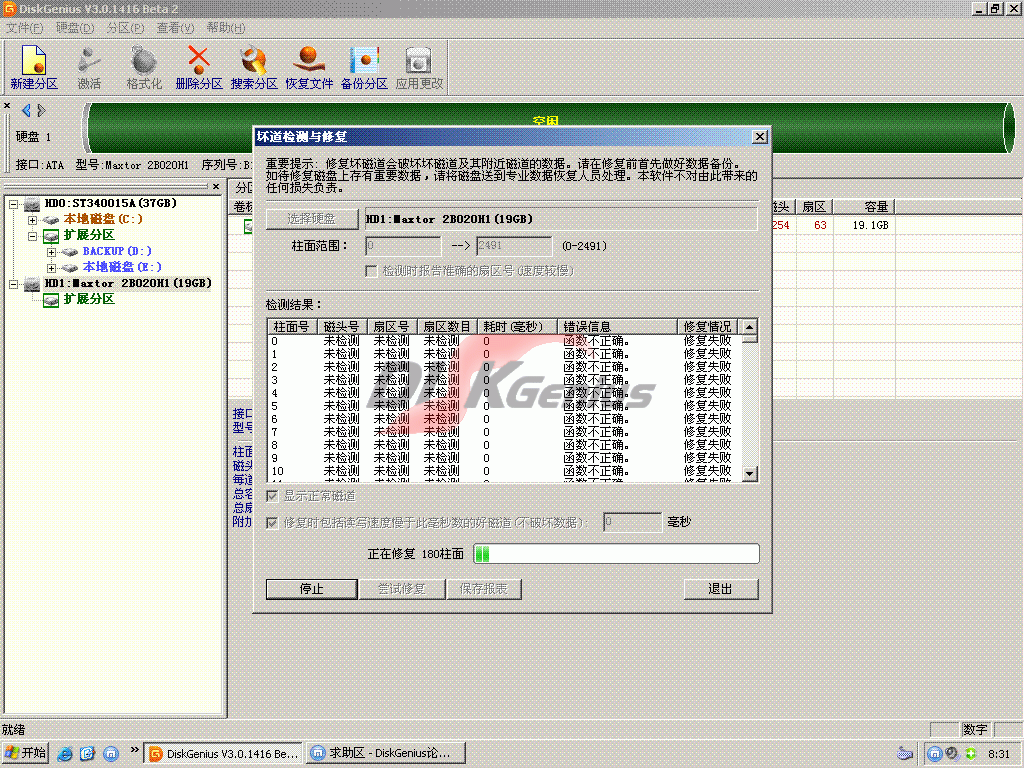Sort results by 扇区数目 column header
This screenshot has height=768, width=1024.
pos(447,327)
